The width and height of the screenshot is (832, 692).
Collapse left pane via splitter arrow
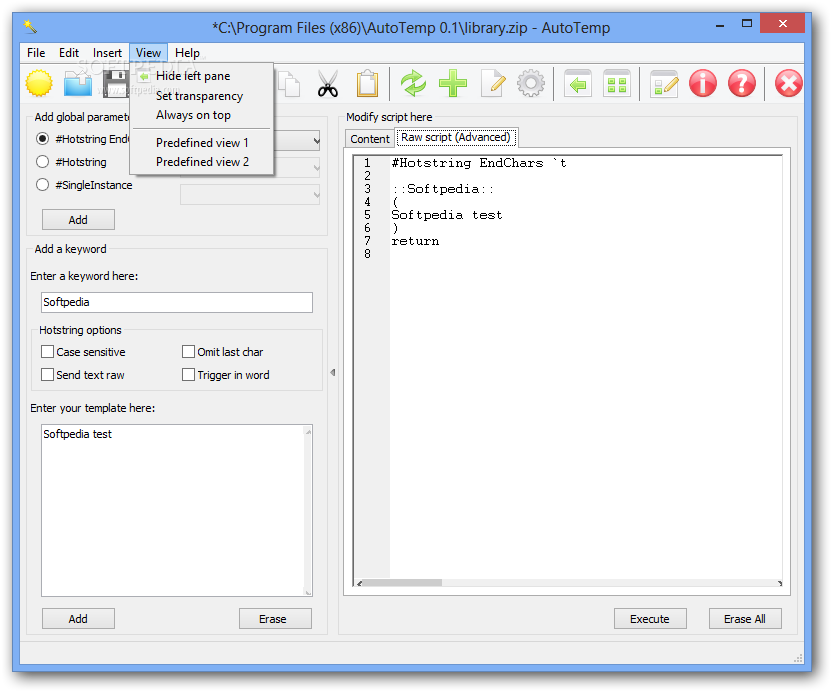tap(333, 373)
